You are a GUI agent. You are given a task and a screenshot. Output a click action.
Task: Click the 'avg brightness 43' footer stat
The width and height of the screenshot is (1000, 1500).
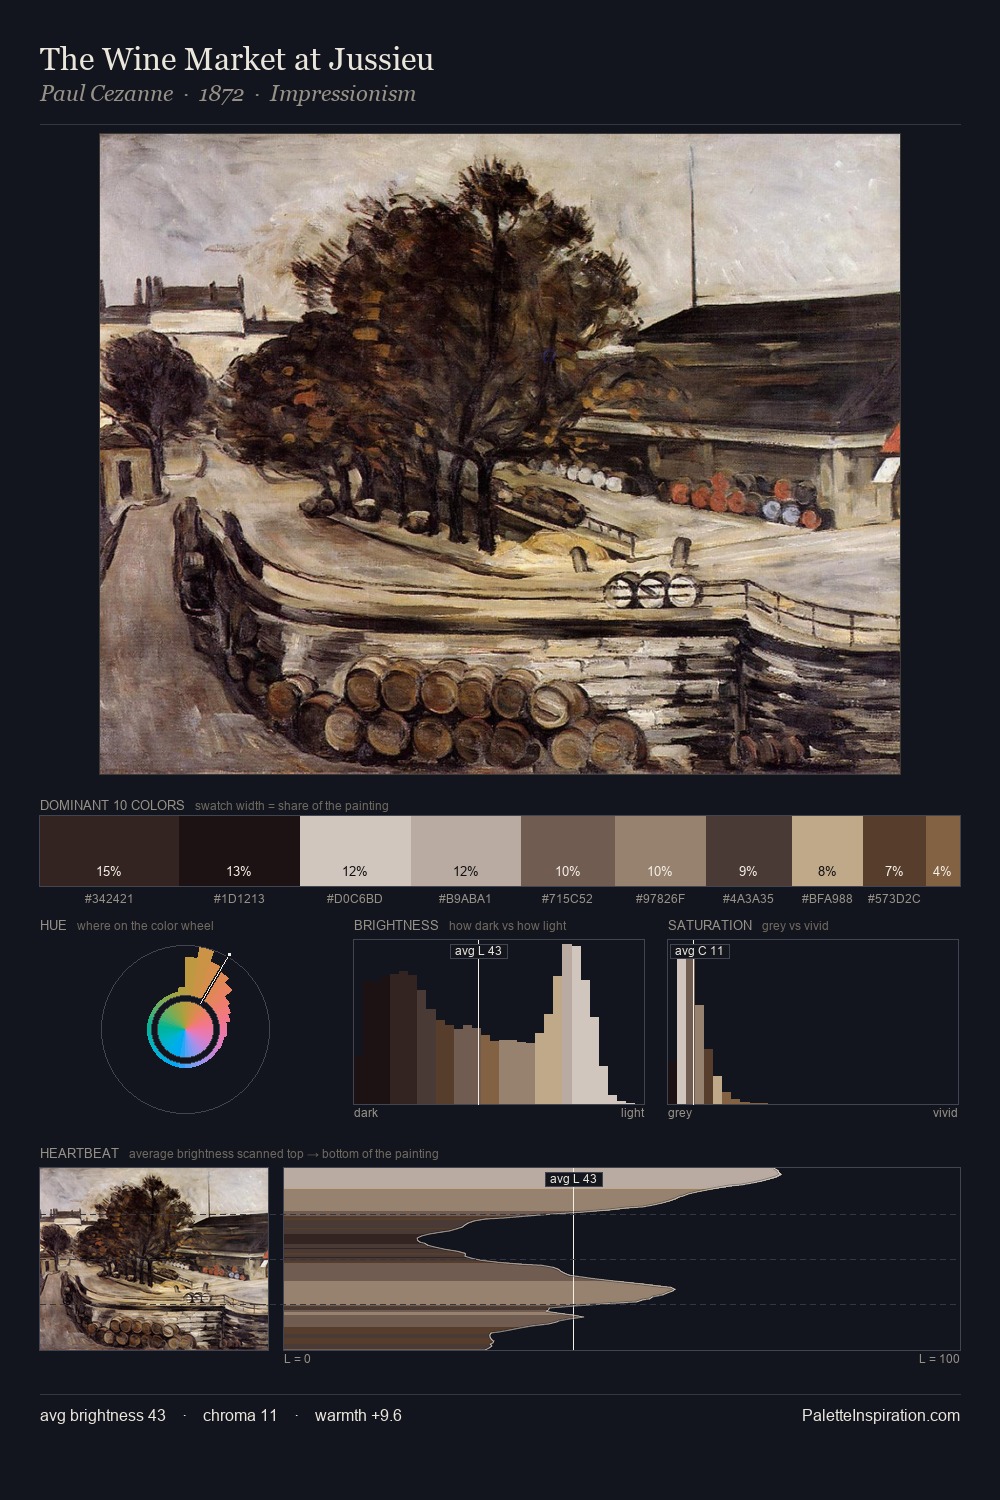(x=103, y=1415)
